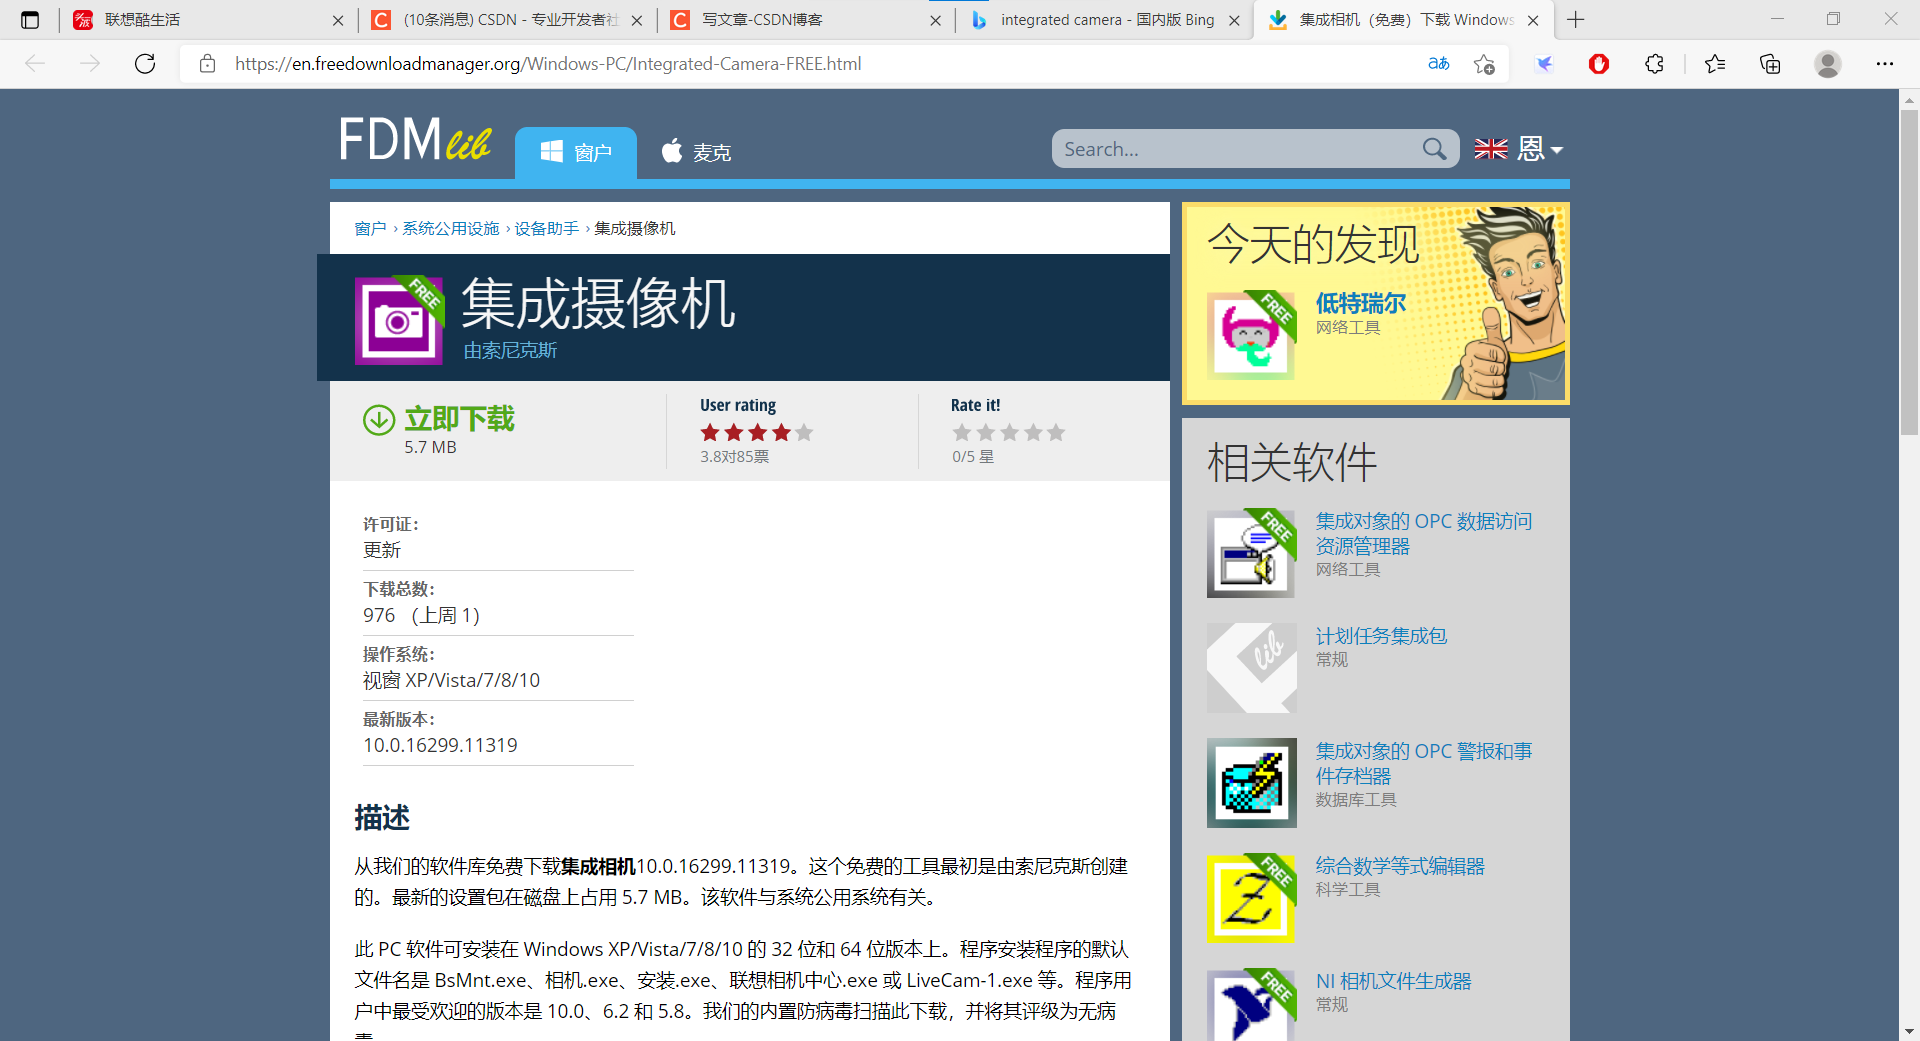Viewport: 1920px width, 1041px height.
Task: Click the green download arrow icon
Action: 379,420
